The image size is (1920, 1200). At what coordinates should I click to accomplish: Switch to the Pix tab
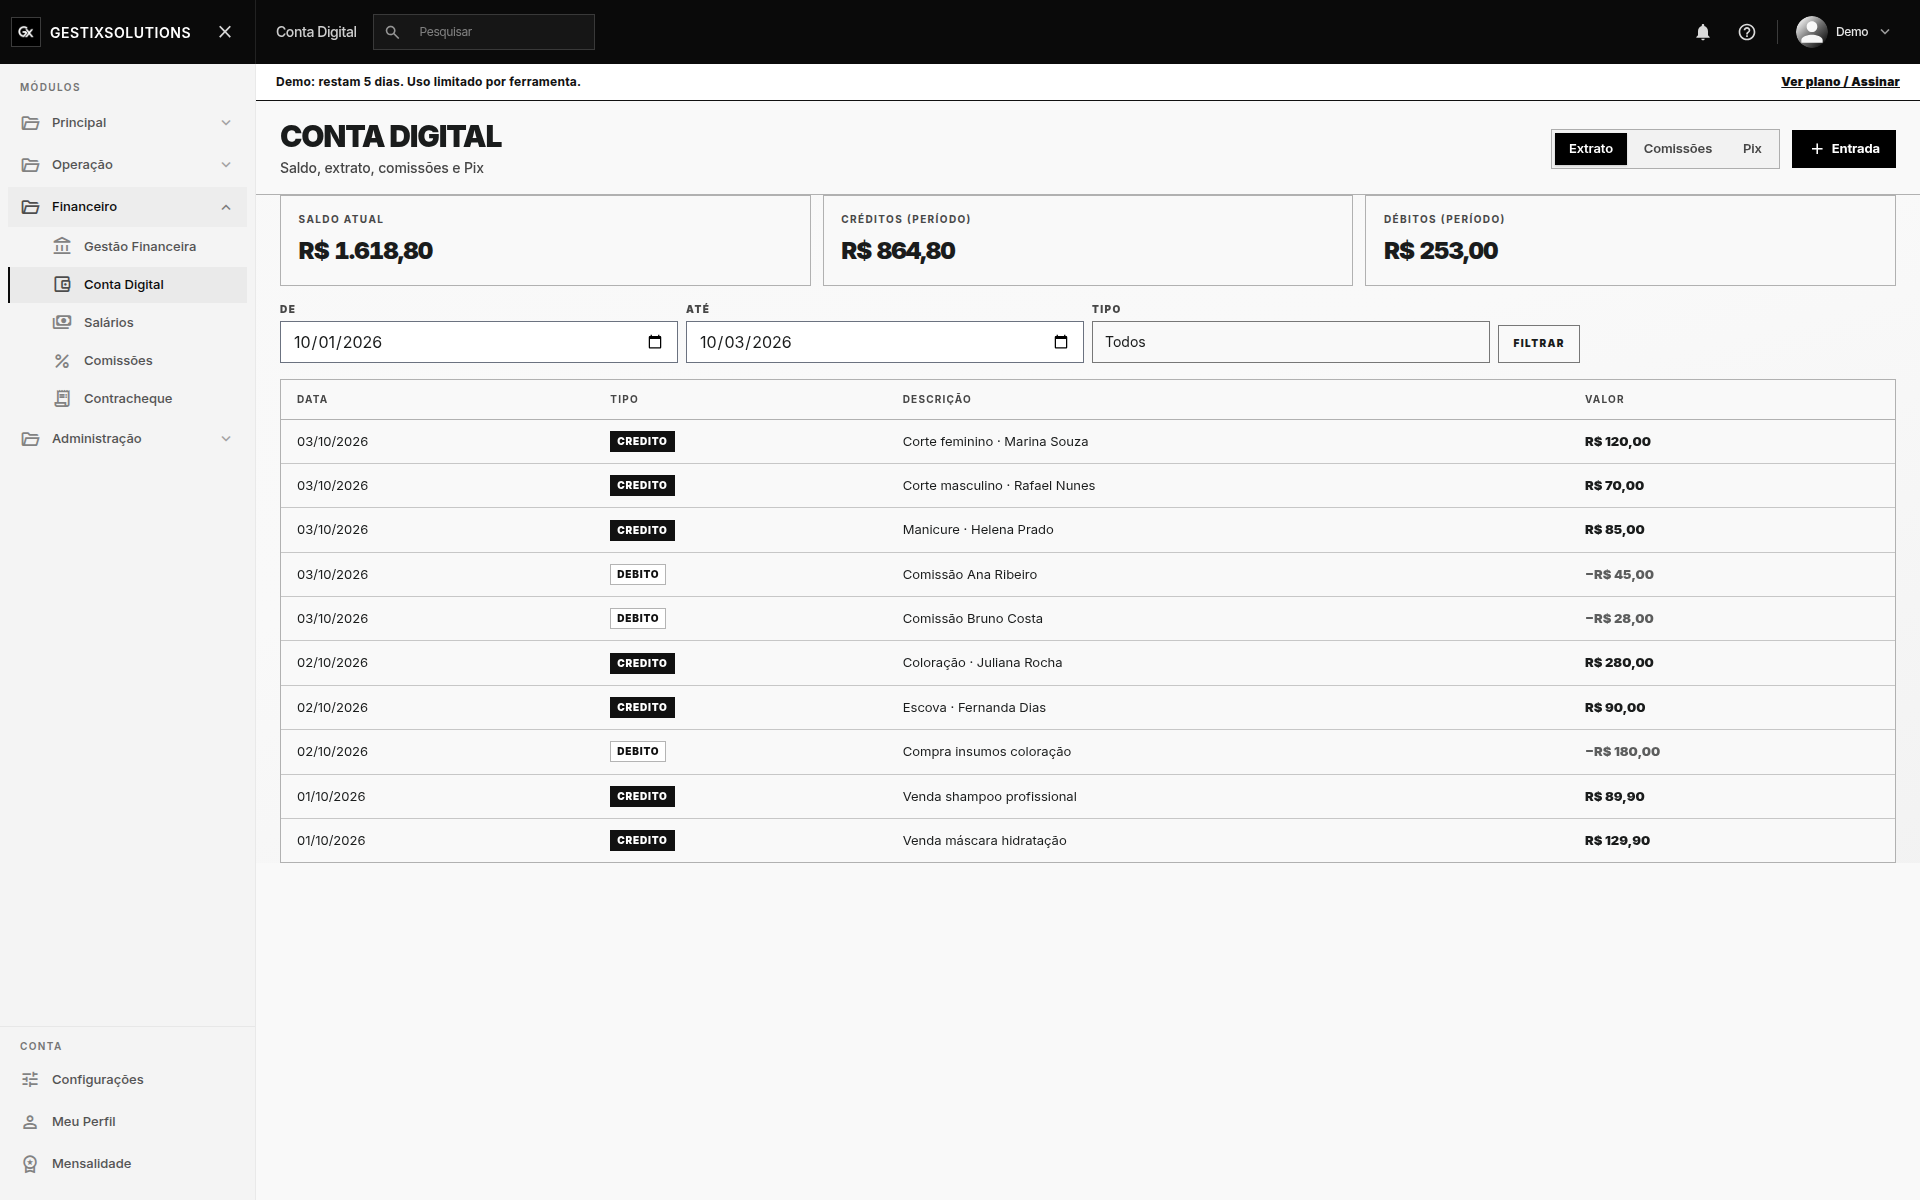click(1752, 149)
